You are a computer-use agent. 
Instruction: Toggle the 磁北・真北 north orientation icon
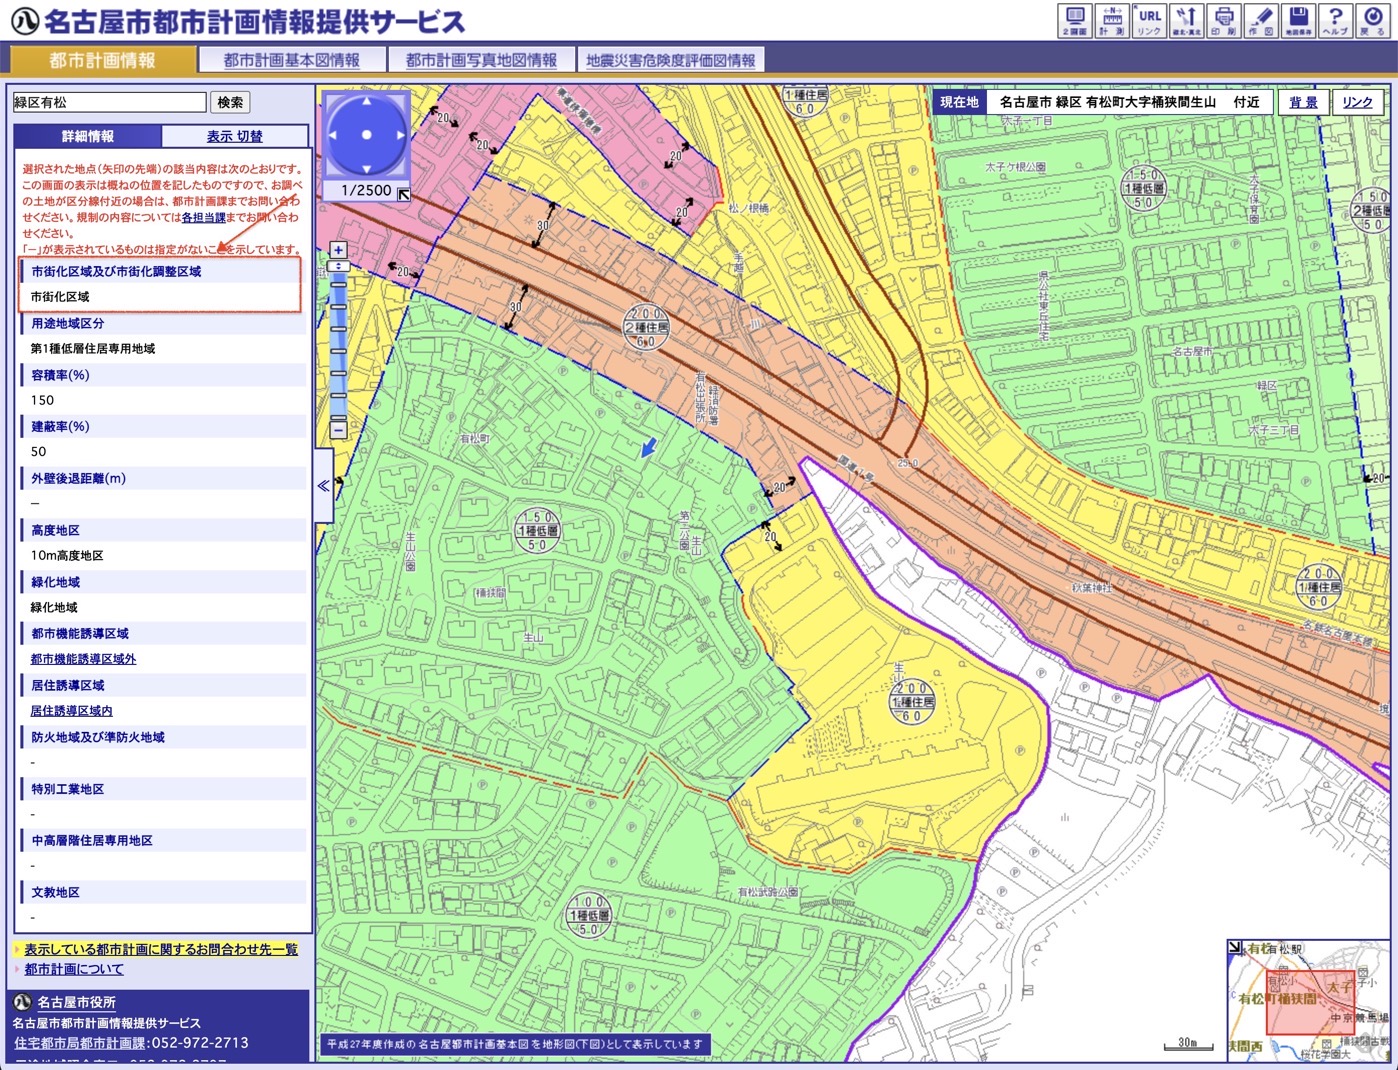pos(1186,20)
